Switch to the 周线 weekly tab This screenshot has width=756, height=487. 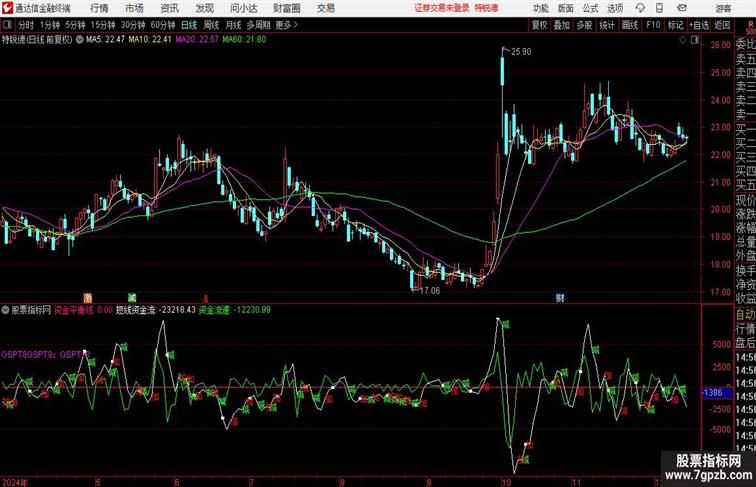[x=211, y=25]
